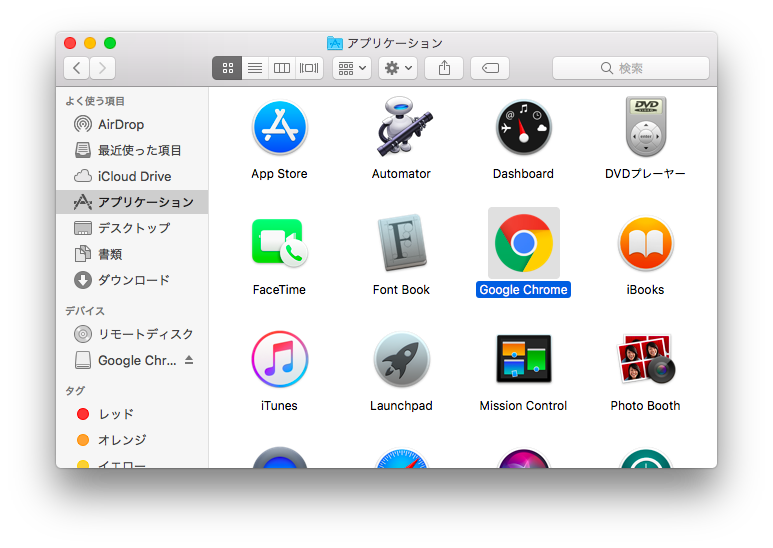The width and height of the screenshot is (773, 548).
Task: Open 書類 in the sidebar
Action: (x=132, y=254)
